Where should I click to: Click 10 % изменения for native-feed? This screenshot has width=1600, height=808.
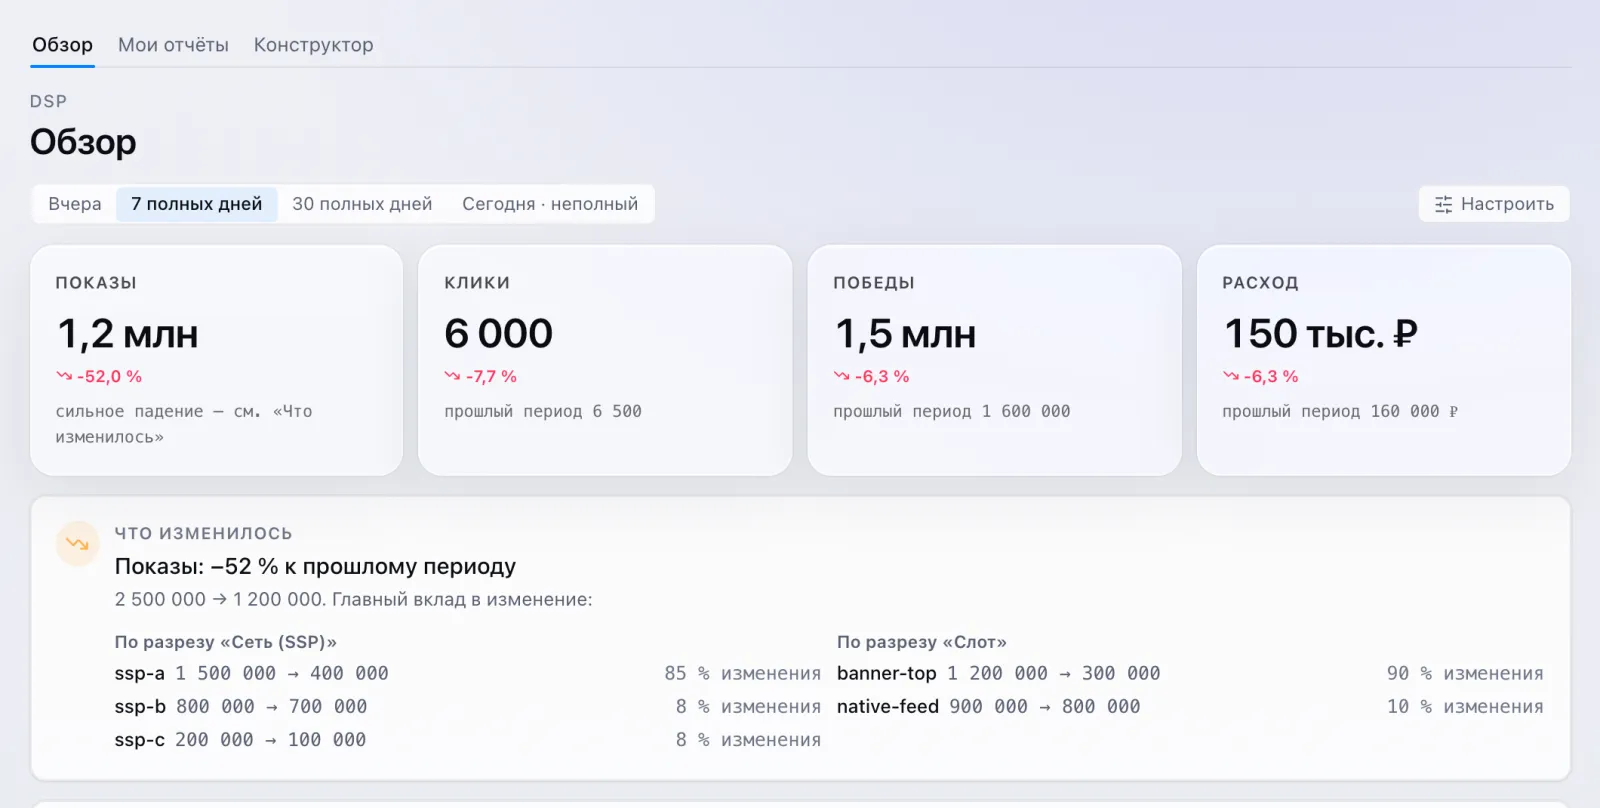point(1465,706)
